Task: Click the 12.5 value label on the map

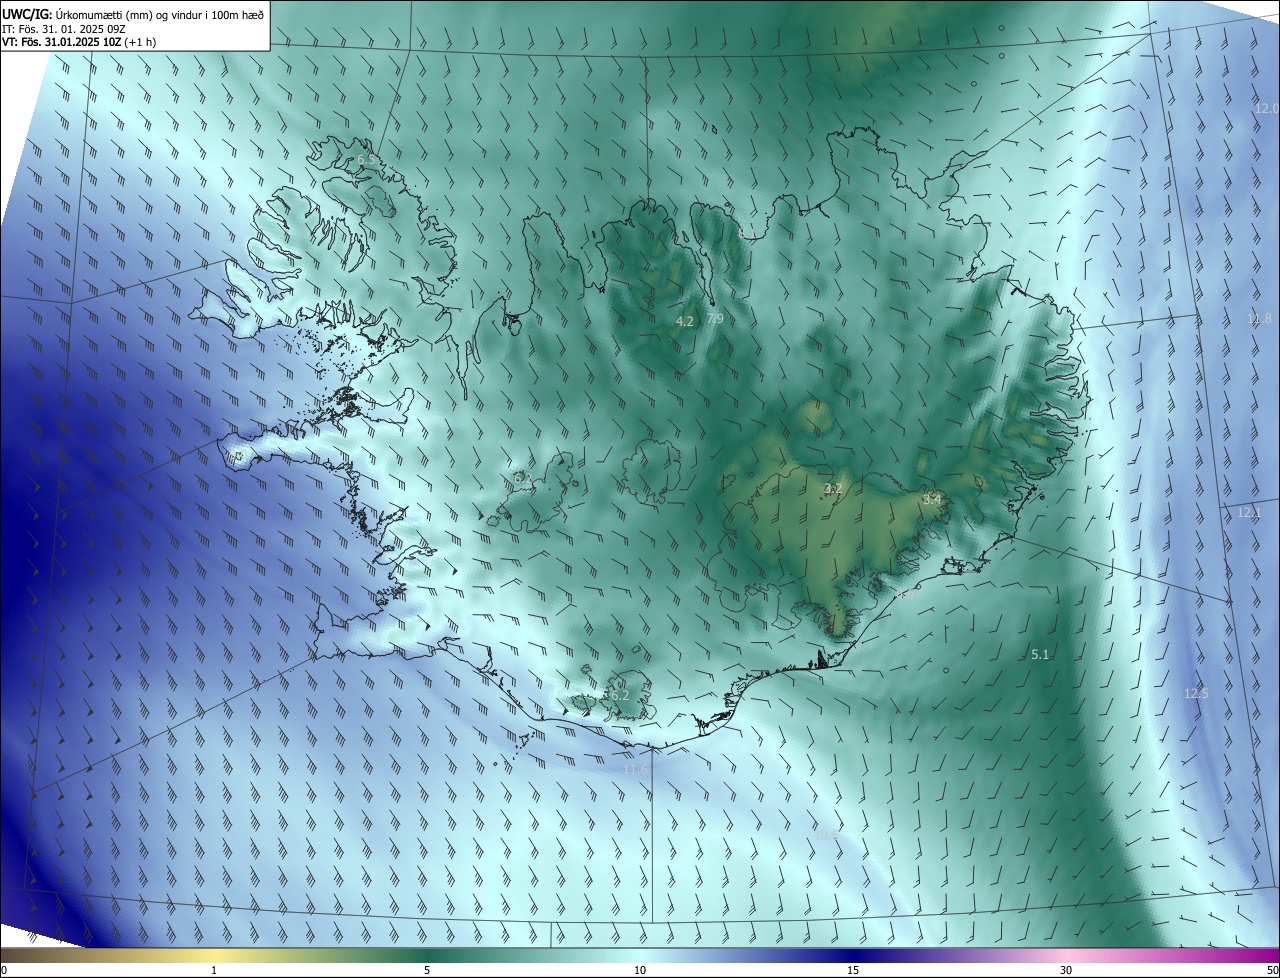Action: click(x=1196, y=693)
